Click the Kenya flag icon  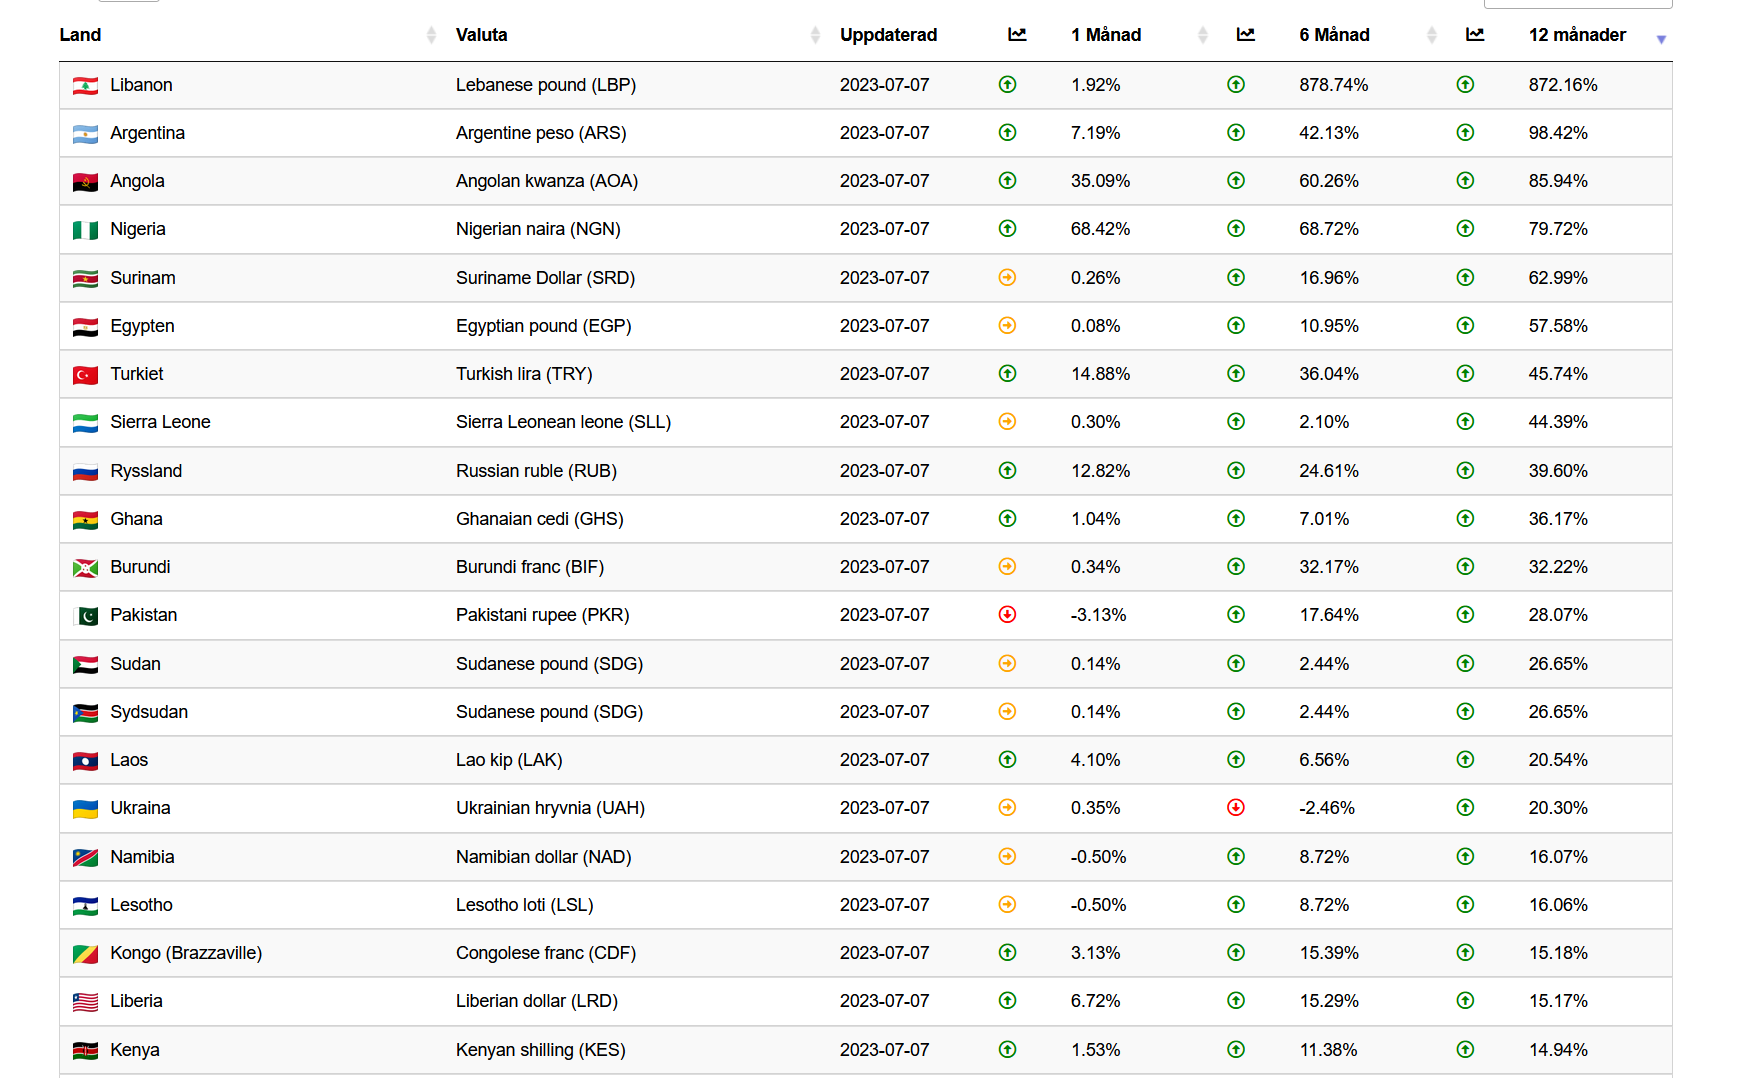[85, 1051]
